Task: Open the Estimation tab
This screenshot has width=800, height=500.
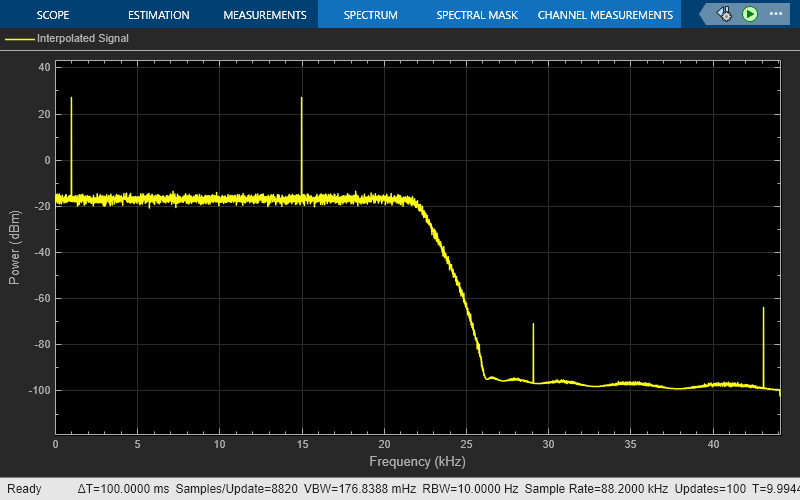Action: point(159,15)
